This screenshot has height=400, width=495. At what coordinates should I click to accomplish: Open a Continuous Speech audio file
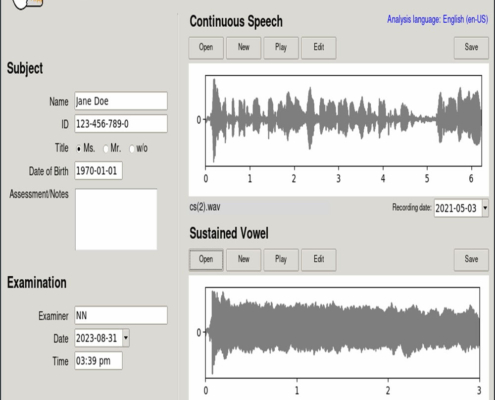206,48
